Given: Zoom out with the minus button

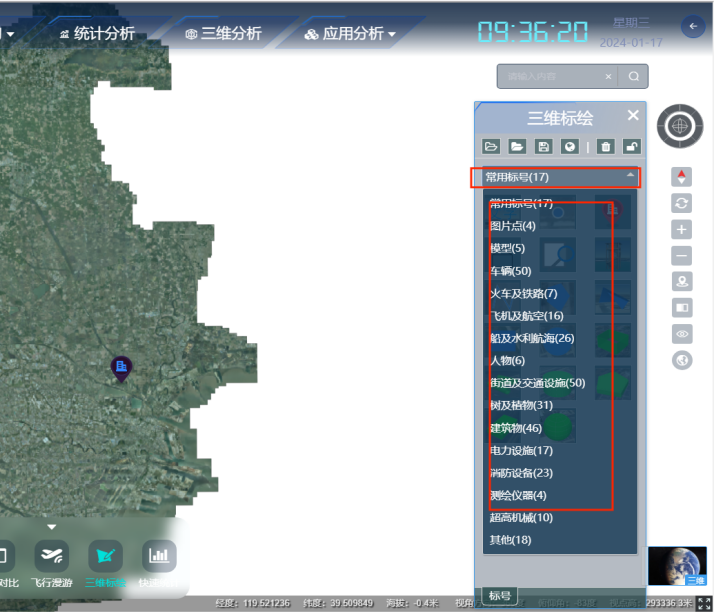Looking at the screenshot, I should coord(681,255).
